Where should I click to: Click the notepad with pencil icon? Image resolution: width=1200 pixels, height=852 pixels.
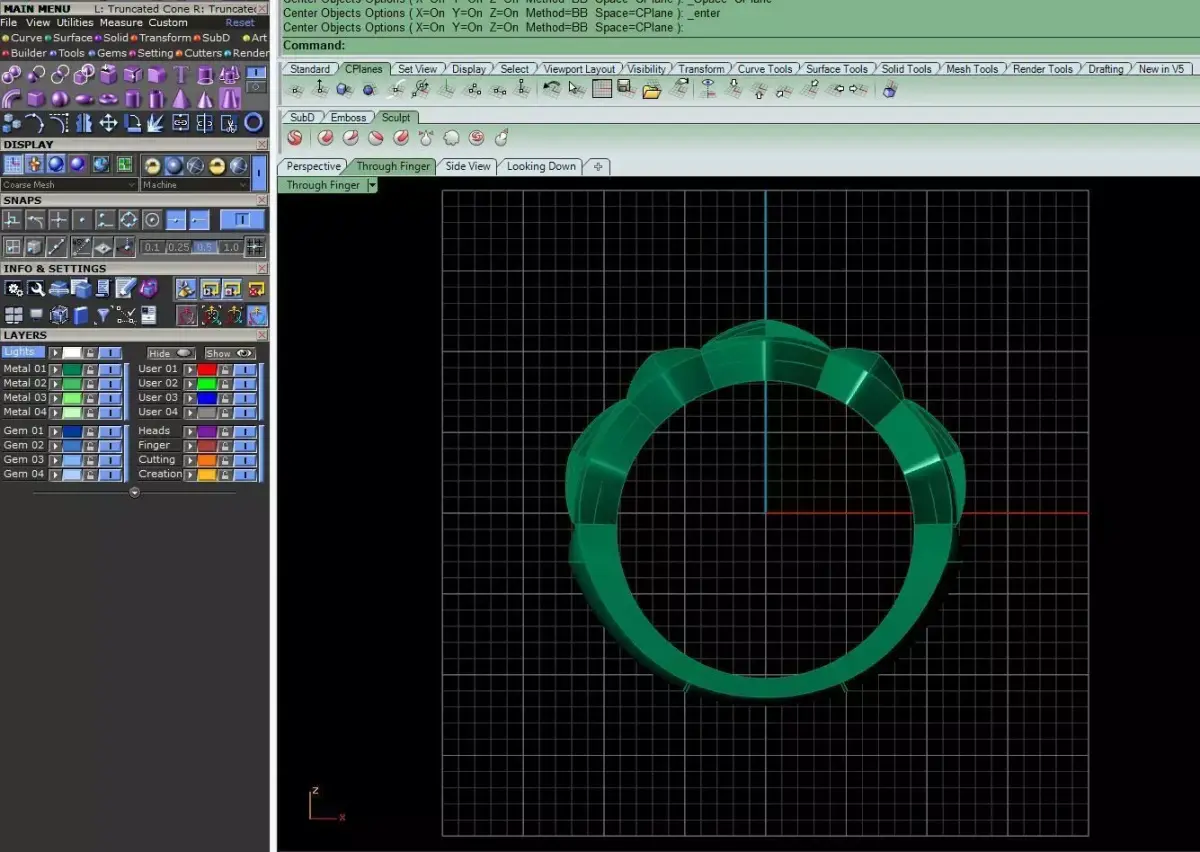(125, 288)
